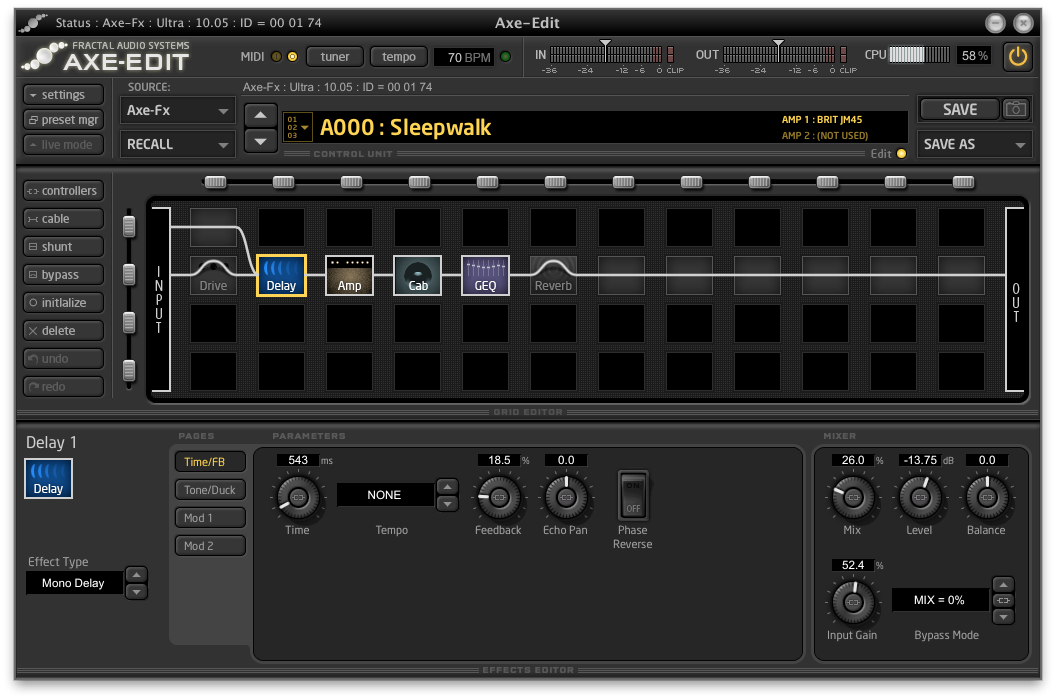This screenshot has width=1056, height=700.
Task: Step Tempo value up
Action: coord(447,486)
